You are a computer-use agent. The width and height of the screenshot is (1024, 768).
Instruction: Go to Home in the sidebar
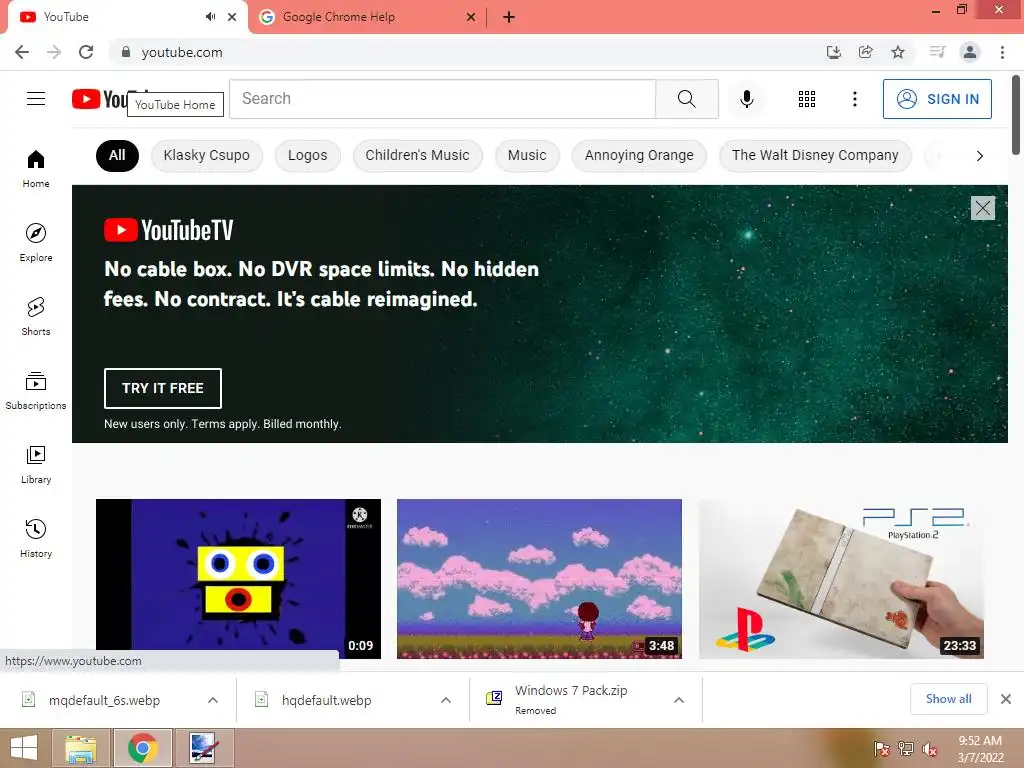tap(36, 168)
